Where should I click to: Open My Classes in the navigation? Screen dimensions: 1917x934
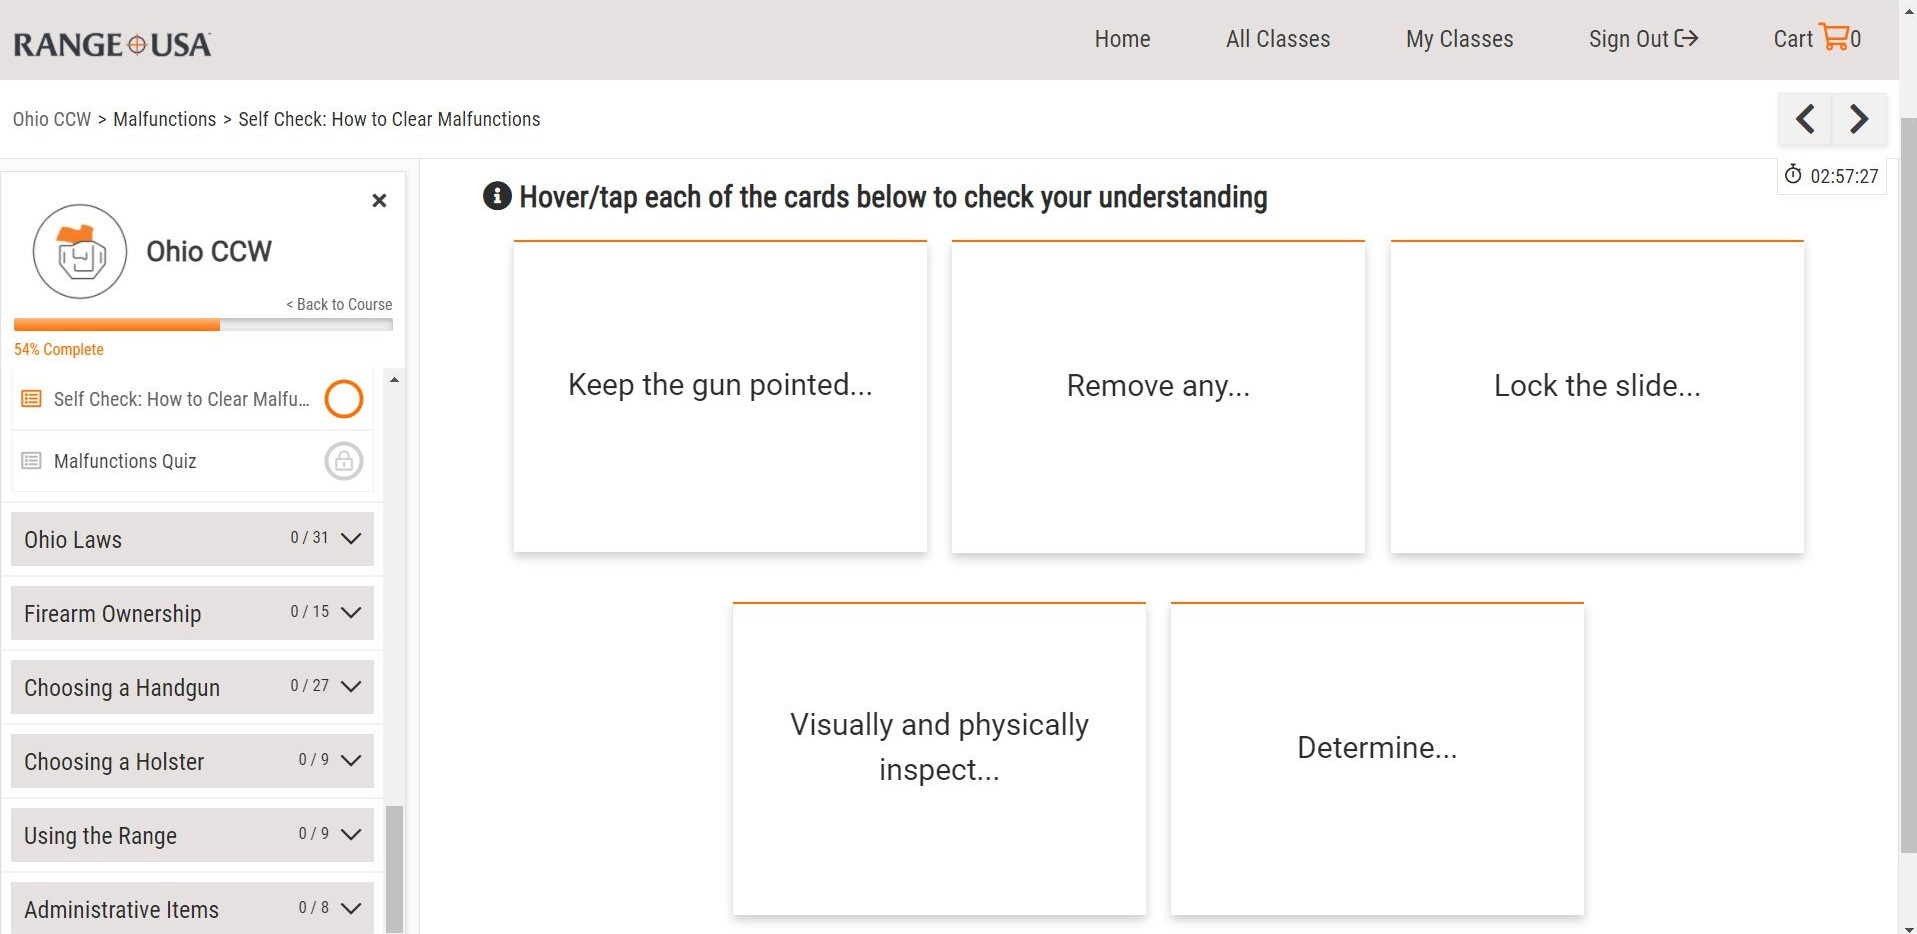(x=1459, y=39)
